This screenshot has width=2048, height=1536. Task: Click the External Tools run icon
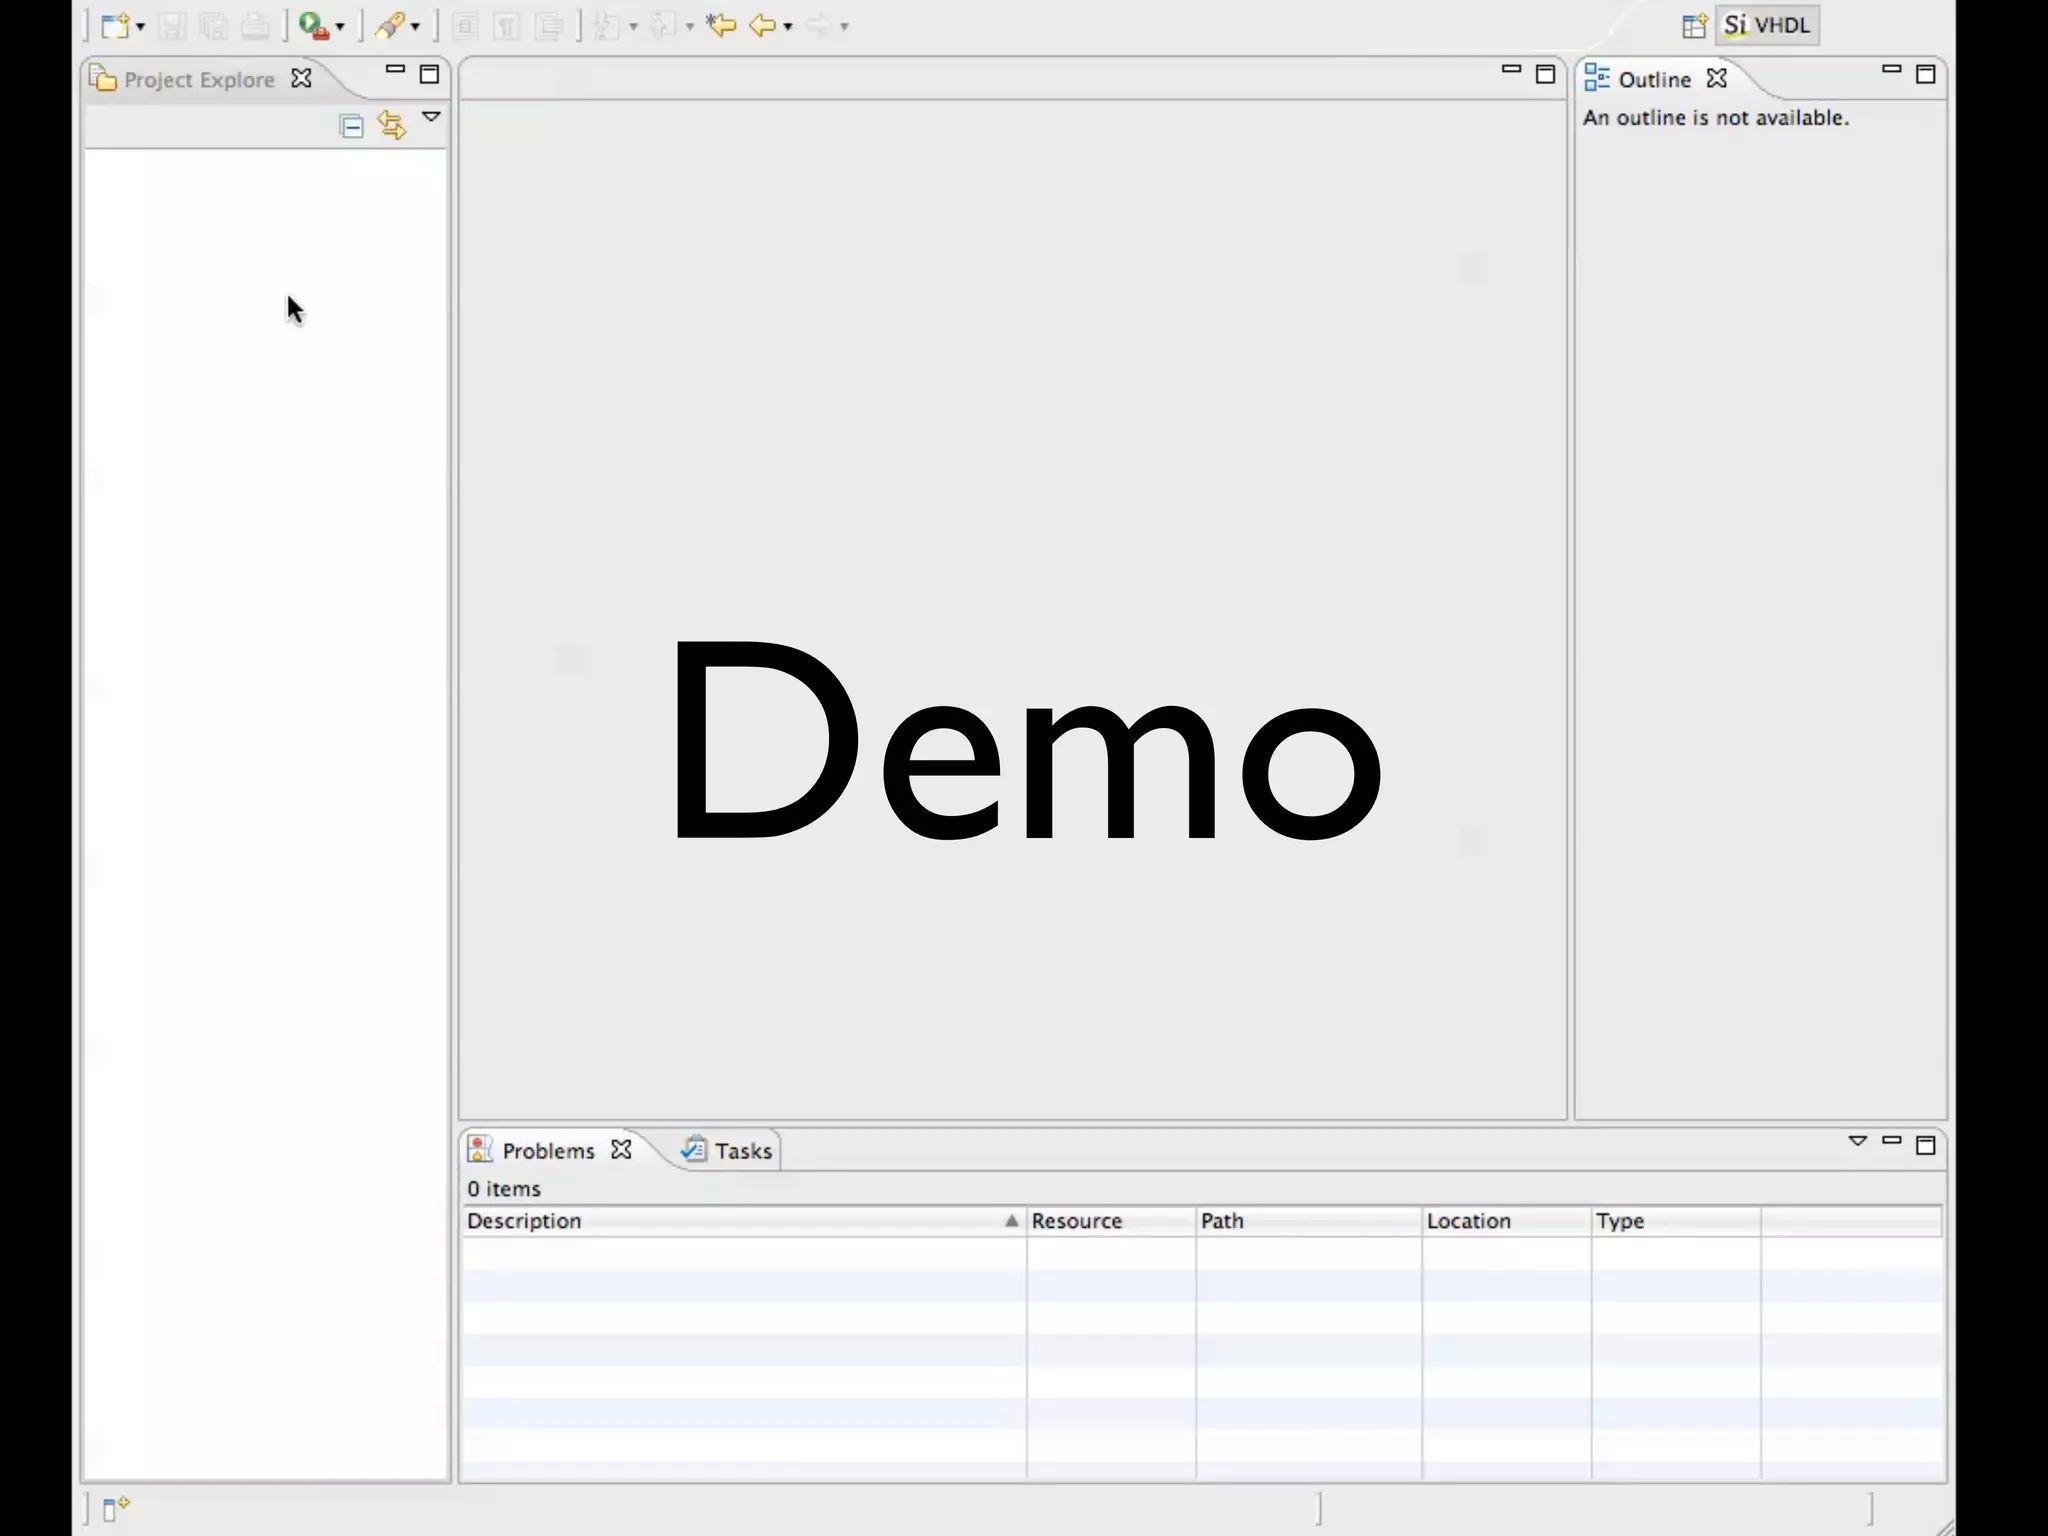point(314,26)
